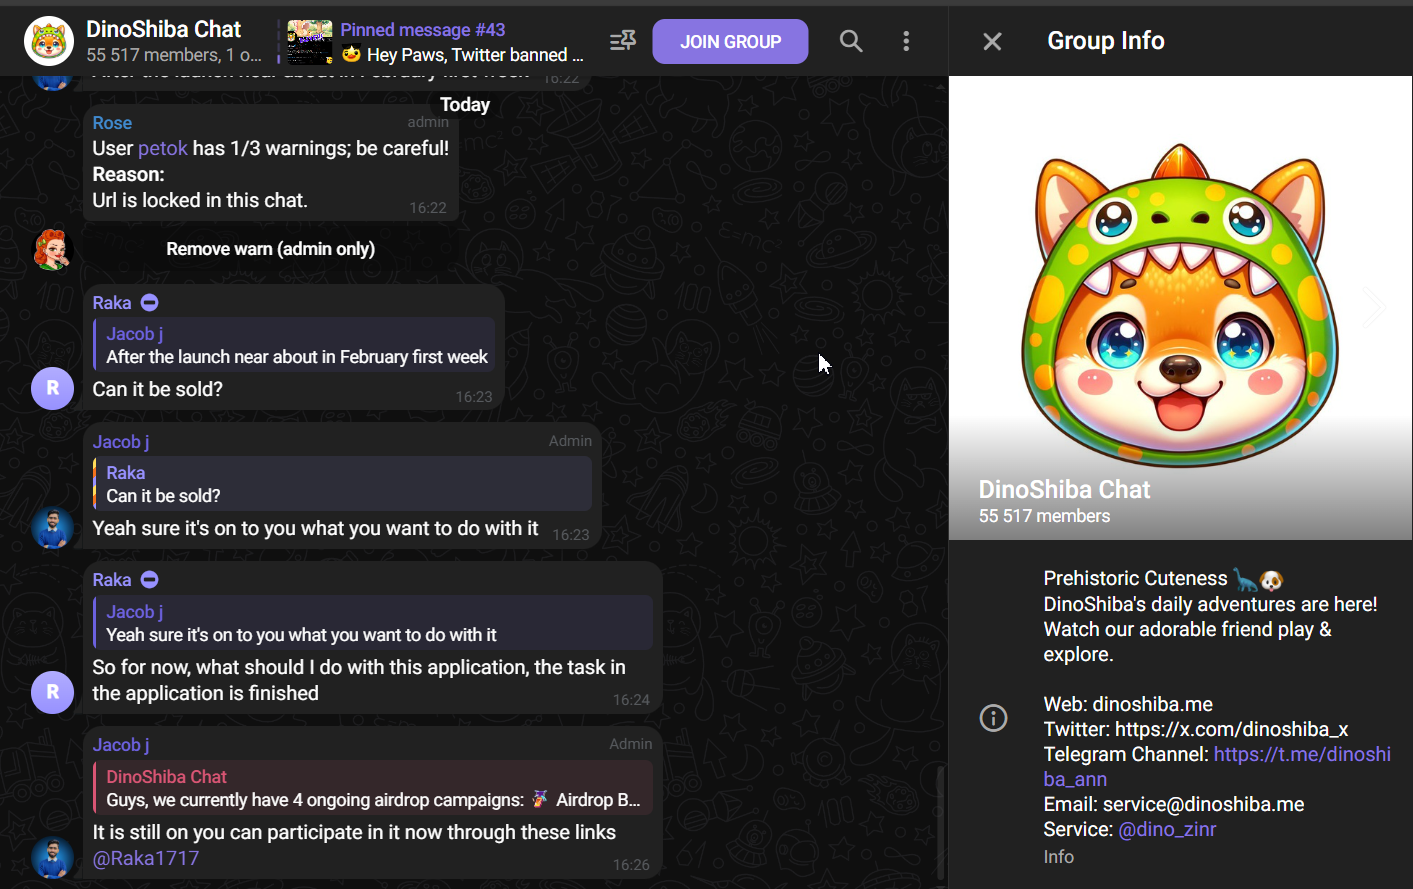Open sender name Jacob j on the 16:26 message

[121, 745]
